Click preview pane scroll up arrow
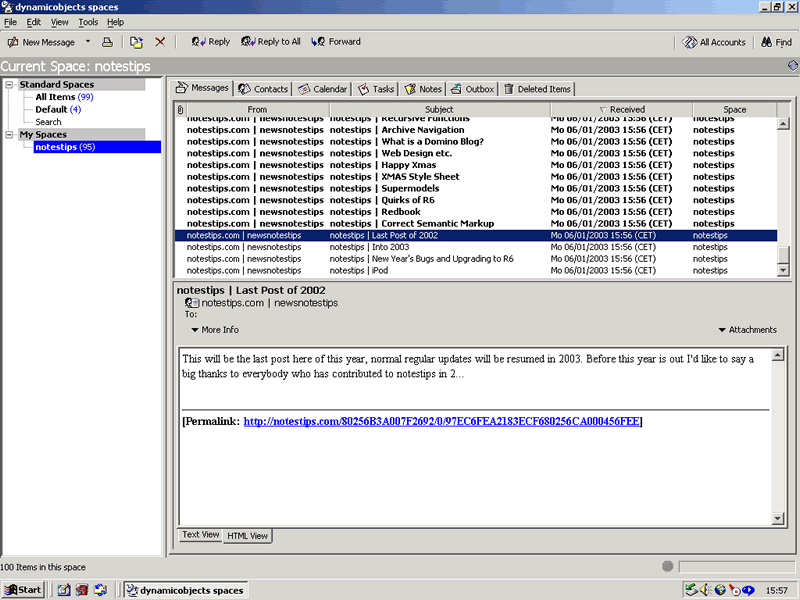 coord(778,355)
